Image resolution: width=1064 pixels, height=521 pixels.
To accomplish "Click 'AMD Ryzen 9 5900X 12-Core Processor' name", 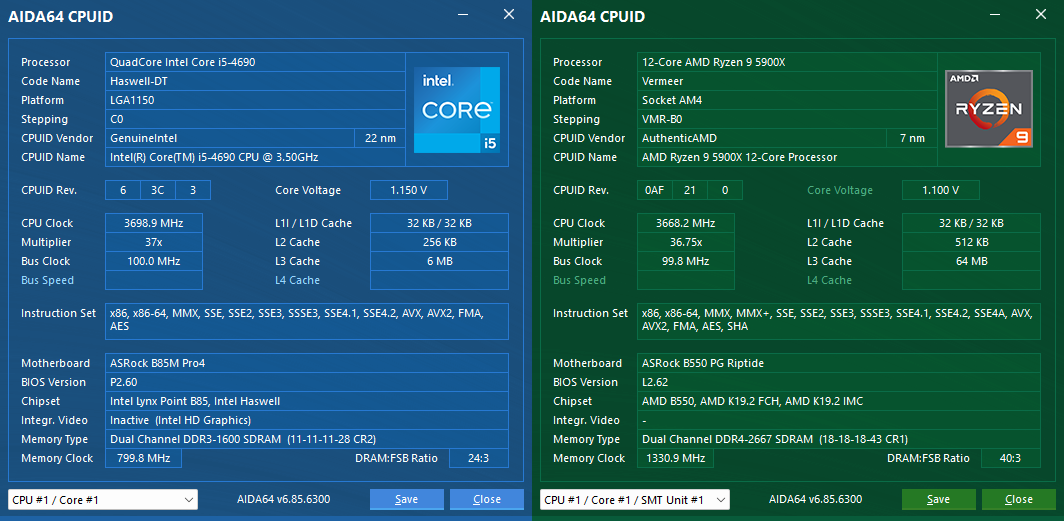I will (x=787, y=157).
